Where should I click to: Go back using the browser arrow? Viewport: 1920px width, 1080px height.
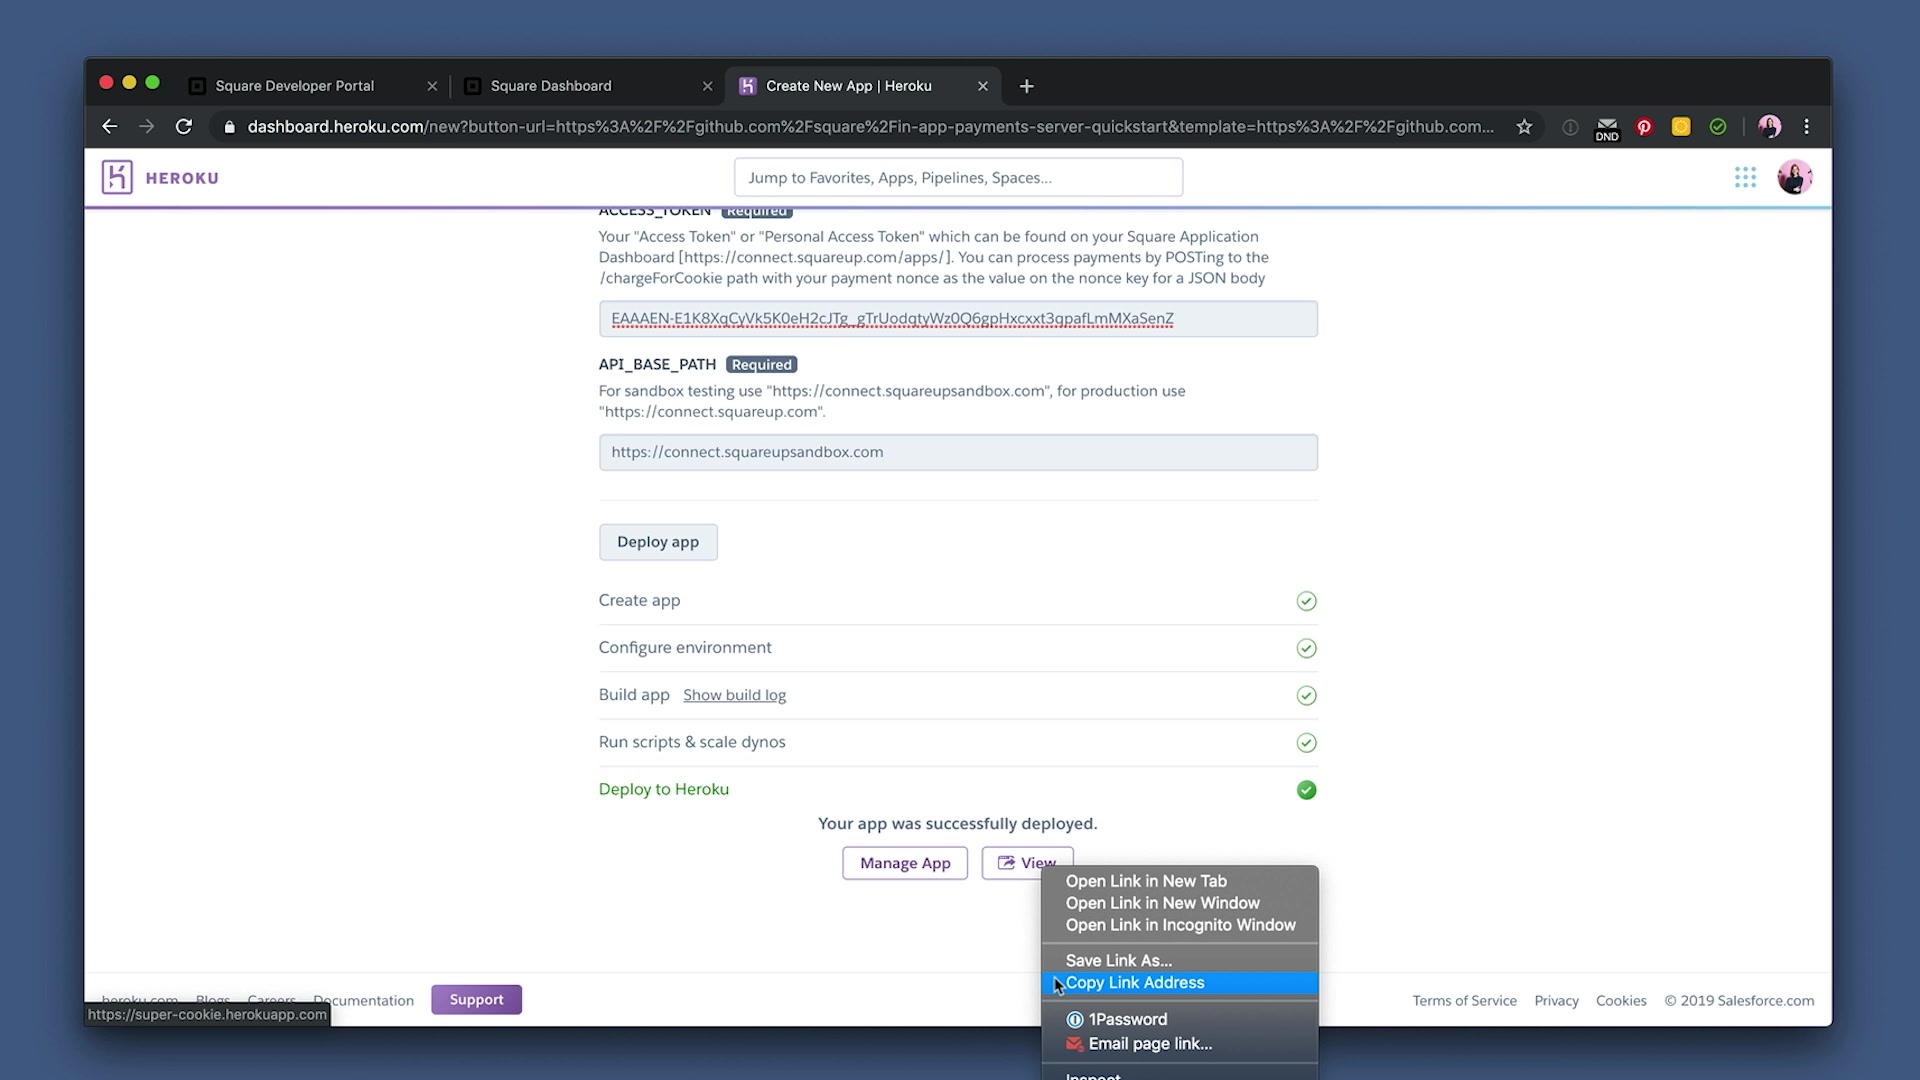[x=110, y=127]
